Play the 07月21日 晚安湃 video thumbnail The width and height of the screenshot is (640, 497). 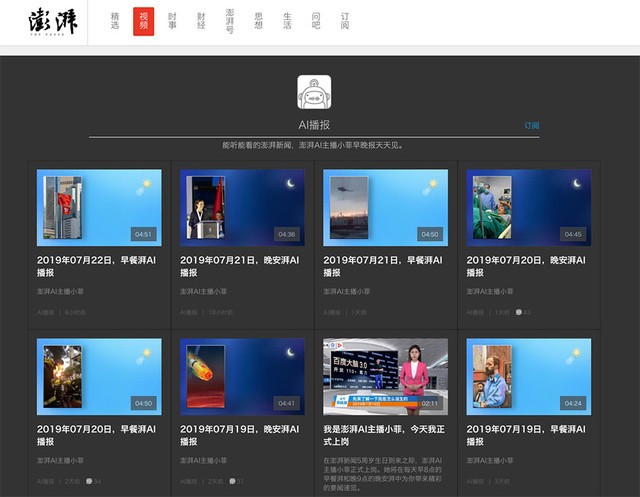tap(242, 208)
